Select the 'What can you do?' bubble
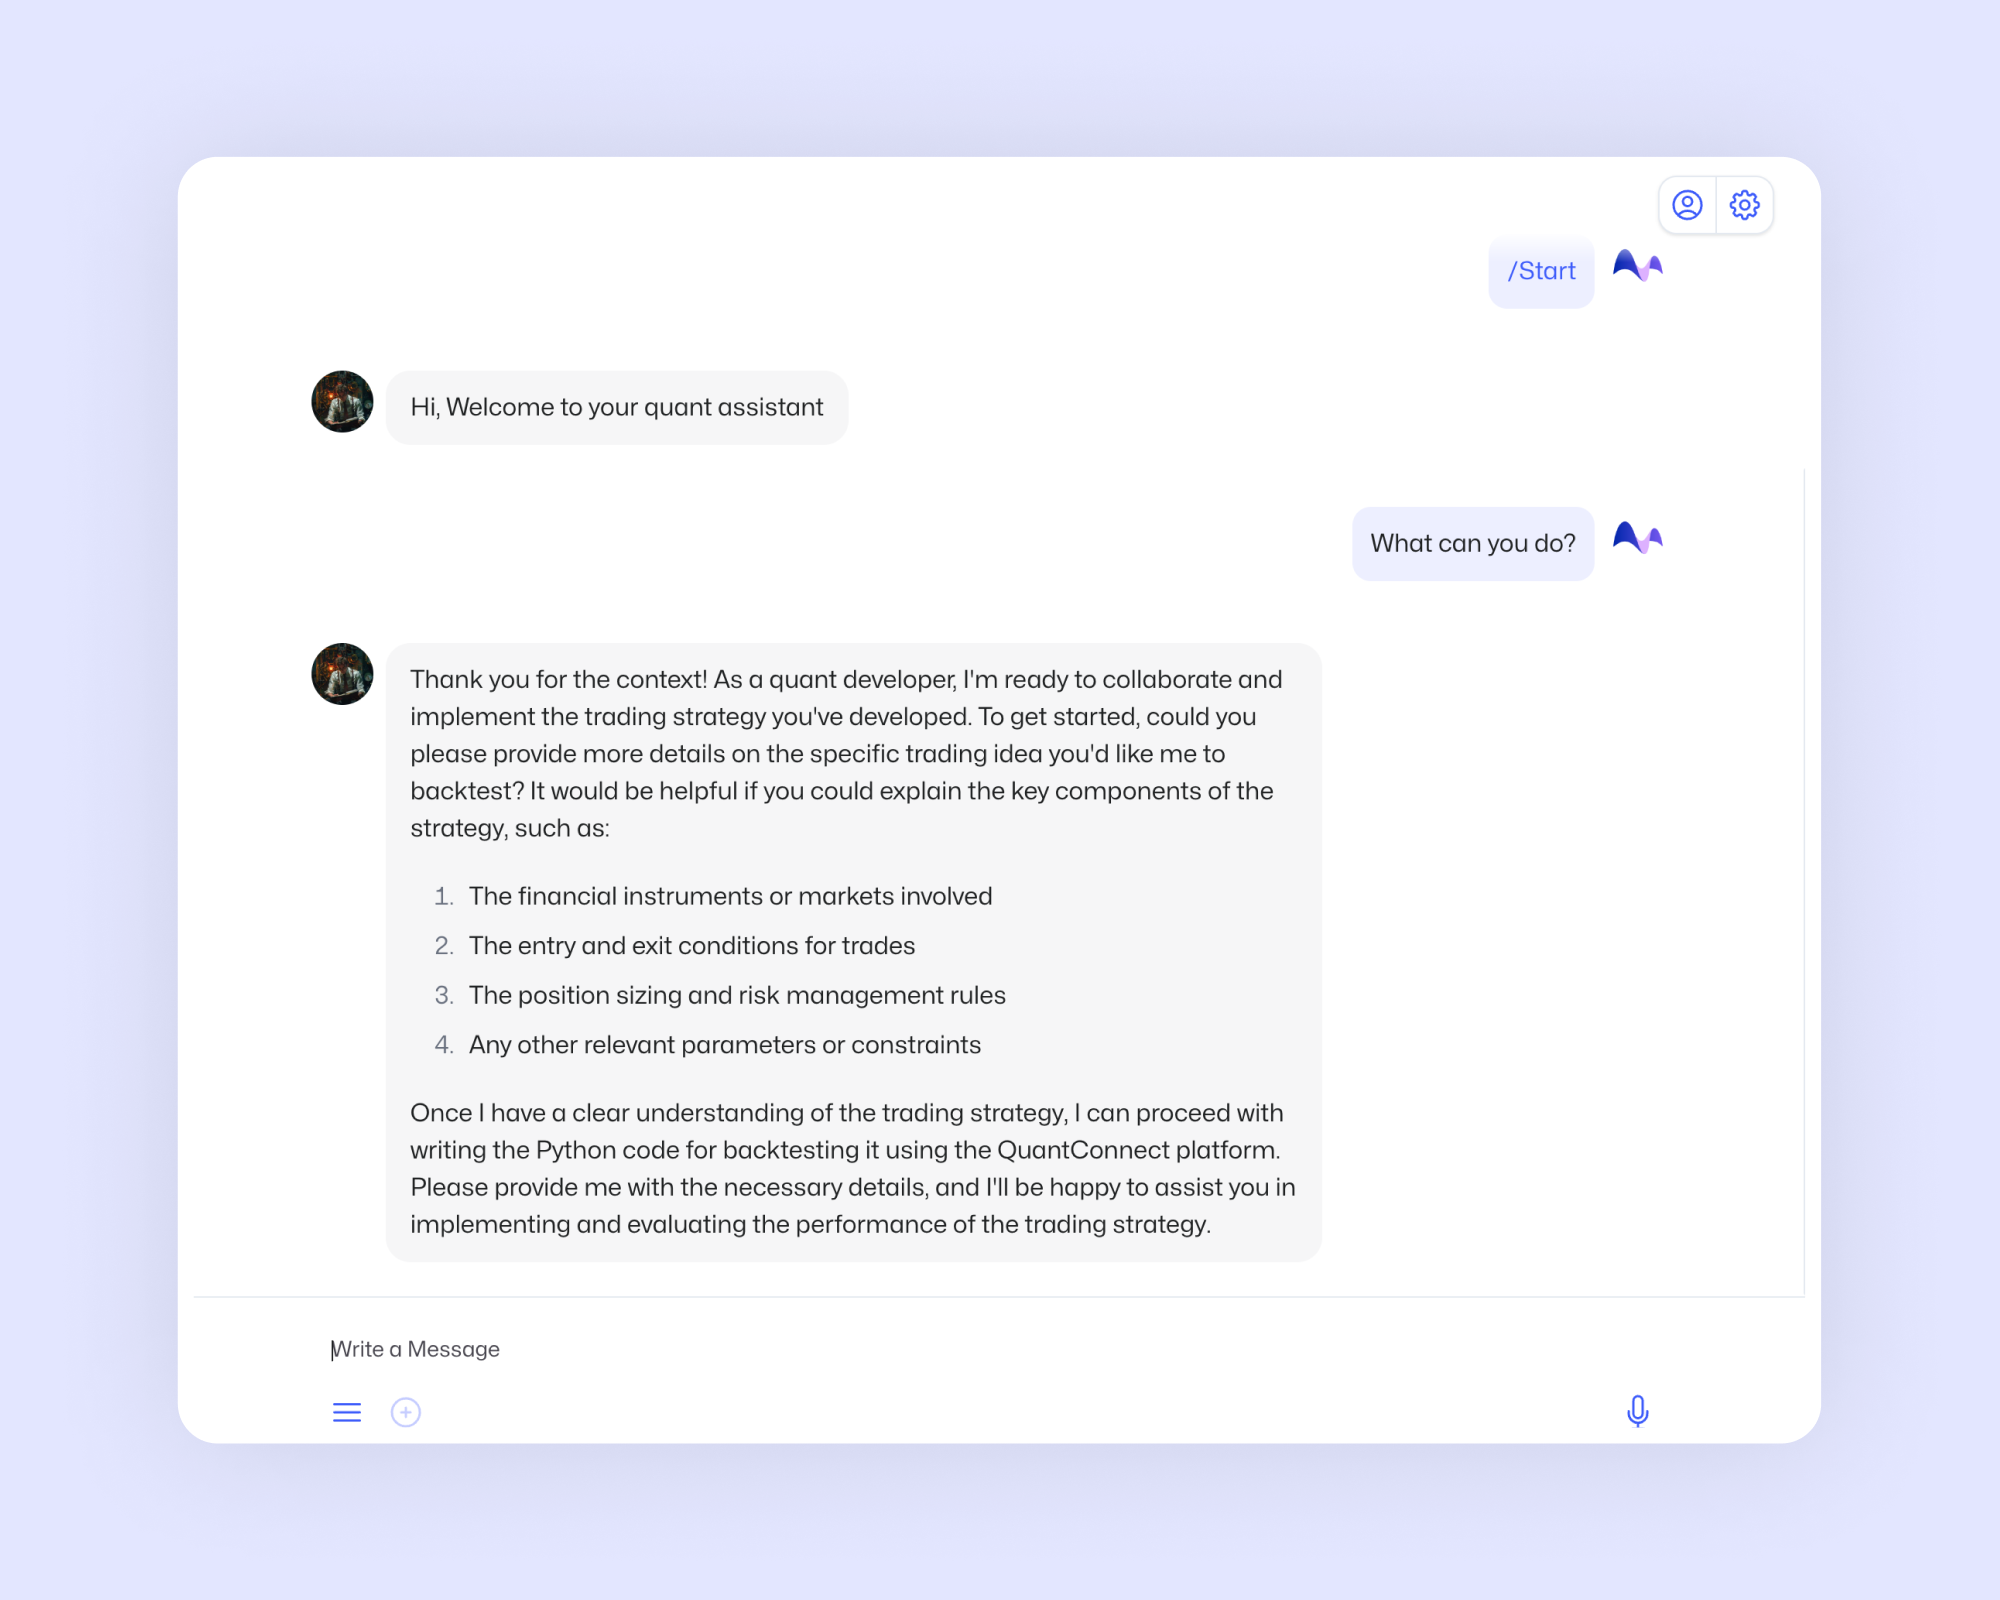The width and height of the screenshot is (2000, 1600). 1473,543
